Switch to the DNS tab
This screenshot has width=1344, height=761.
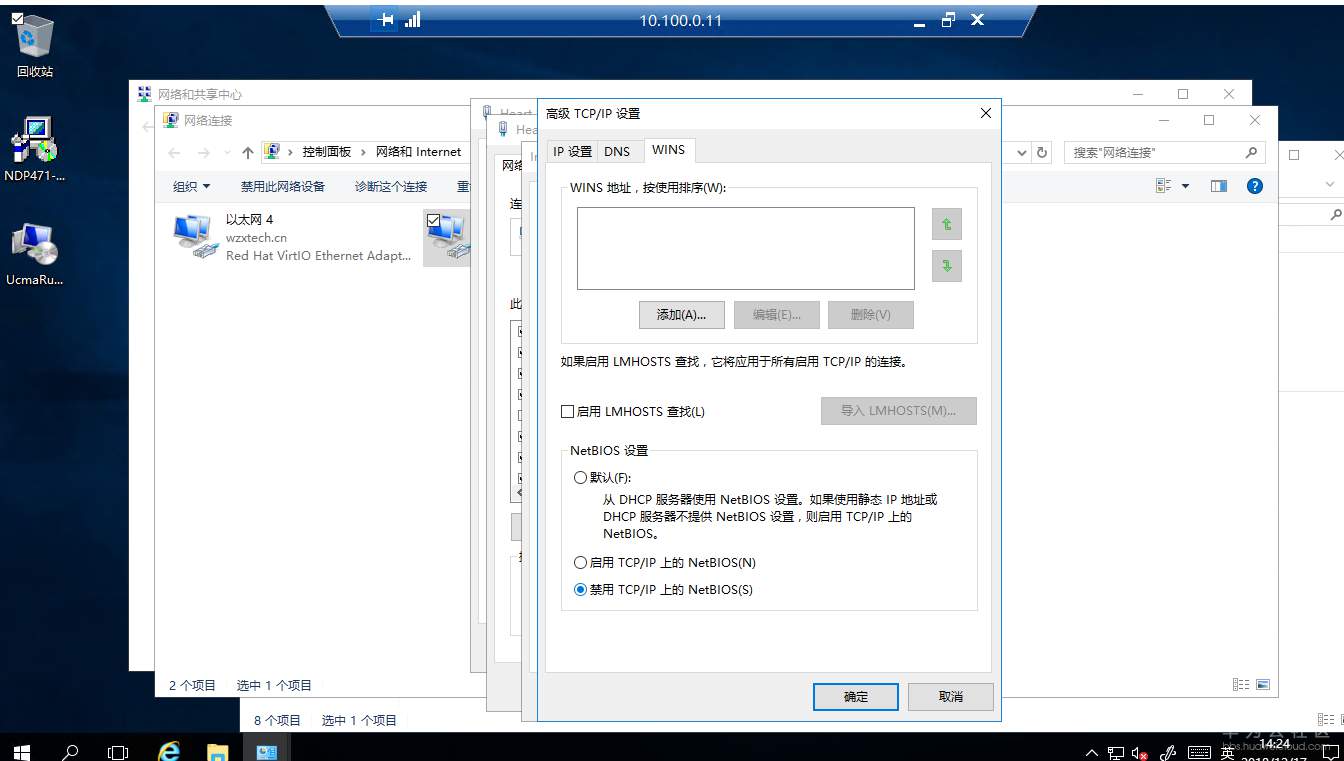click(618, 150)
